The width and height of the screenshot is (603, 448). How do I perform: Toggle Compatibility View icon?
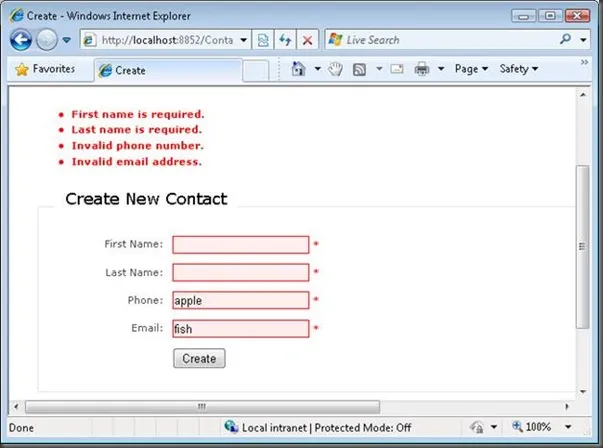point(263,40)
